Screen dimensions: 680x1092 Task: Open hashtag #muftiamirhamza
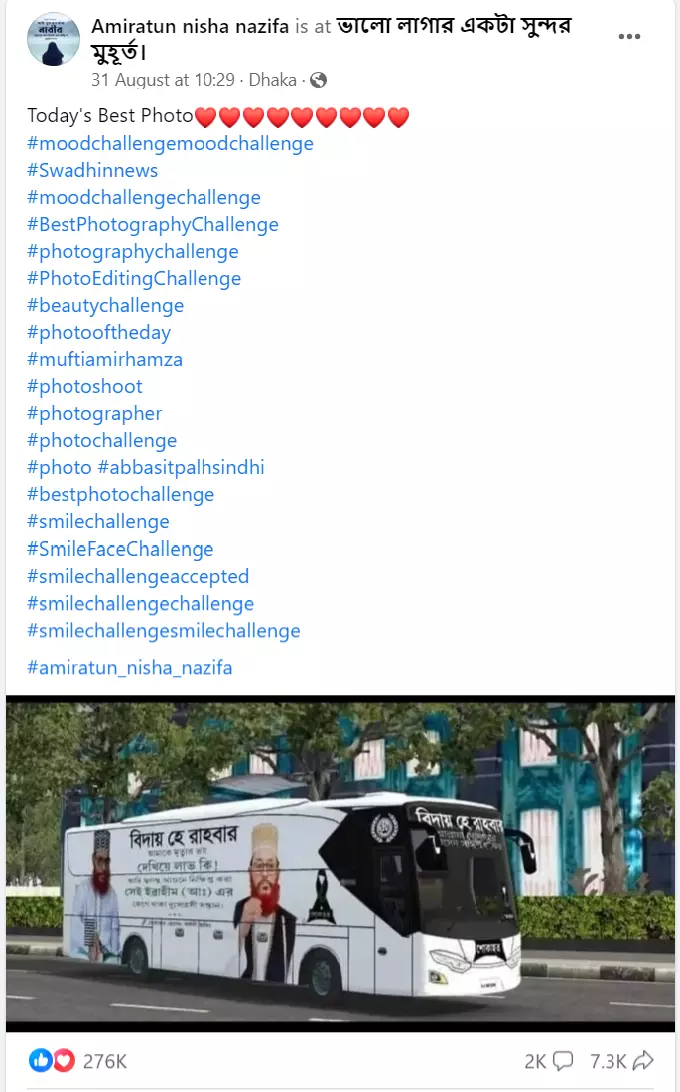pos(105,359)
